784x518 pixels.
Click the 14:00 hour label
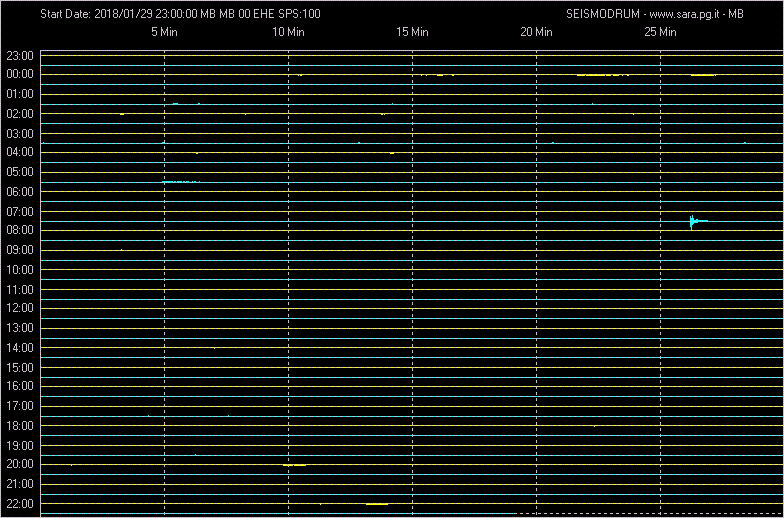tap(20, 348)
